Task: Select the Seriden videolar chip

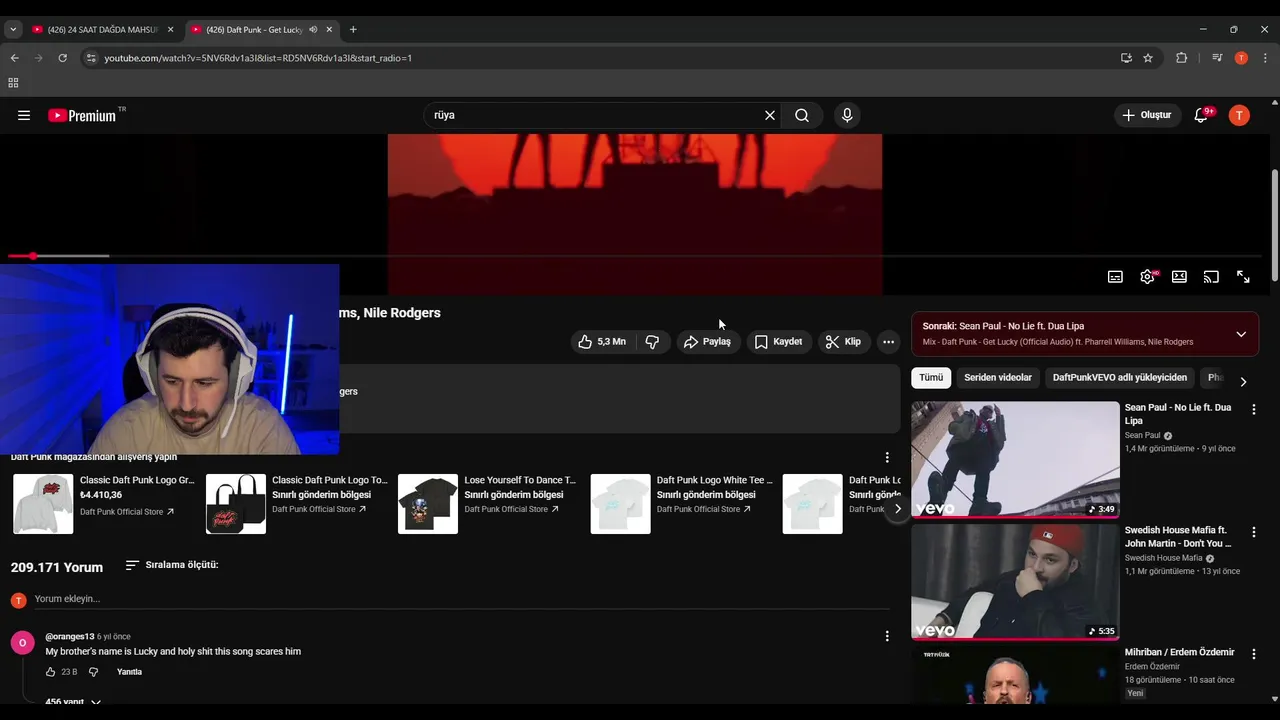Action: coord(998,378)
